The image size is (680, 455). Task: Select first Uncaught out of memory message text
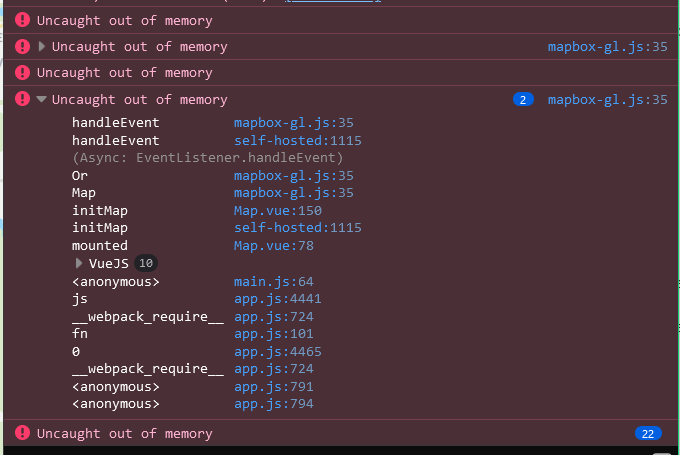pyautogui.click(x=124, y=20)
